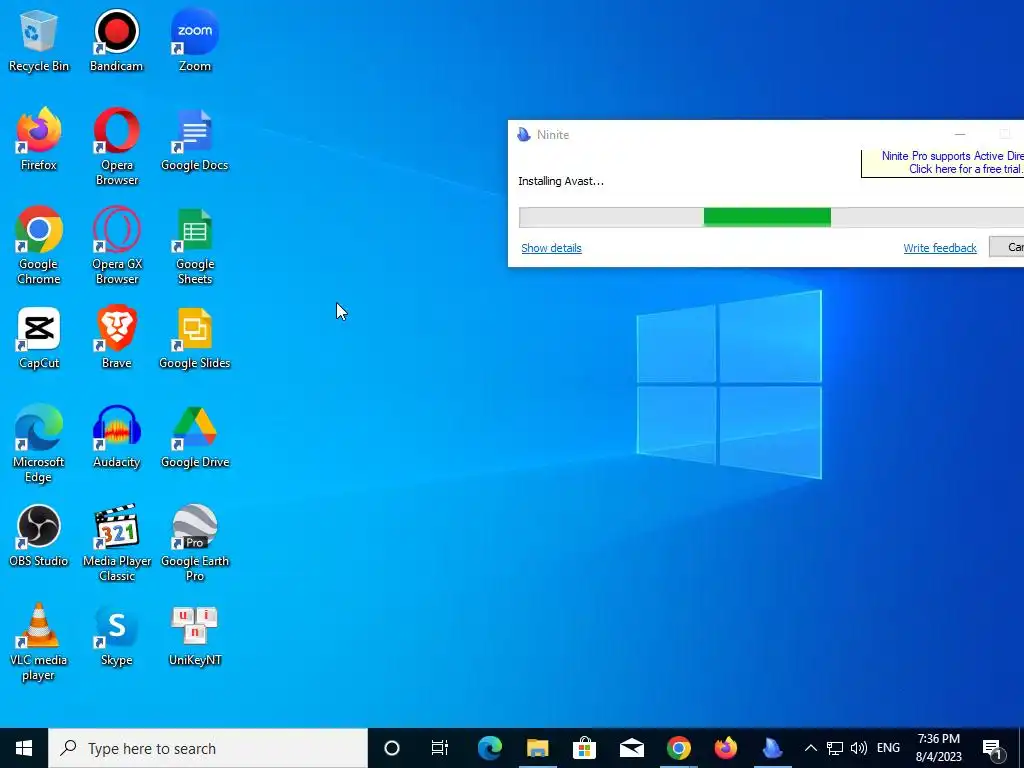Expand hidden system tray icons

[810, 748]
